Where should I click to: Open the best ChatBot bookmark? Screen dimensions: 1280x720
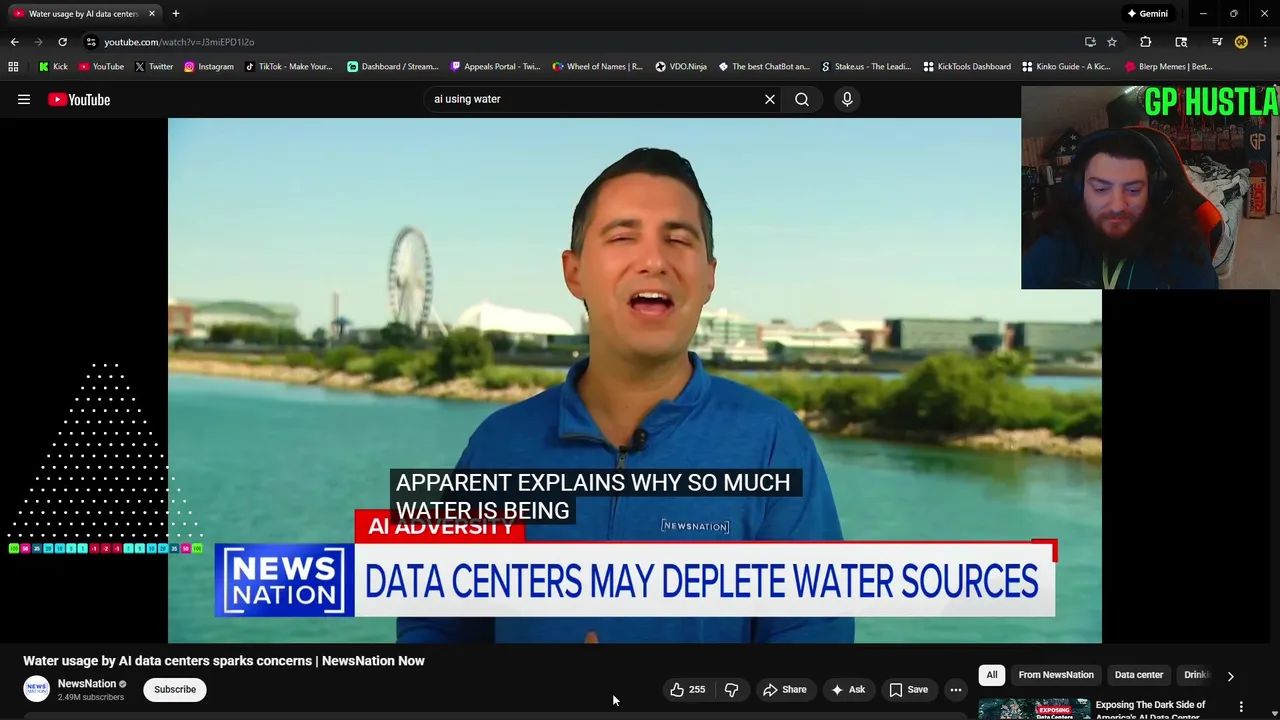764,67
